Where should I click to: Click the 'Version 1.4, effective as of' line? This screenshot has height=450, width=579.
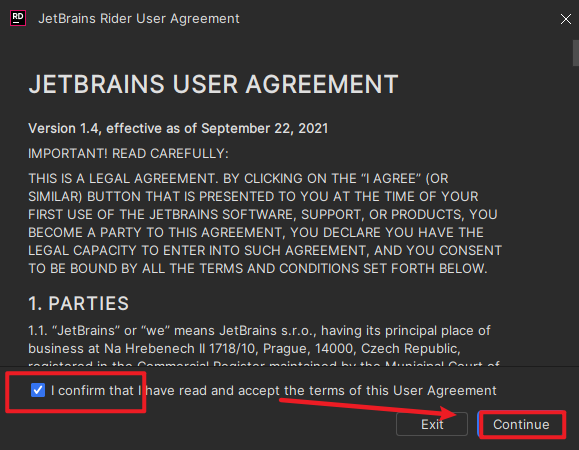point(178,128)
